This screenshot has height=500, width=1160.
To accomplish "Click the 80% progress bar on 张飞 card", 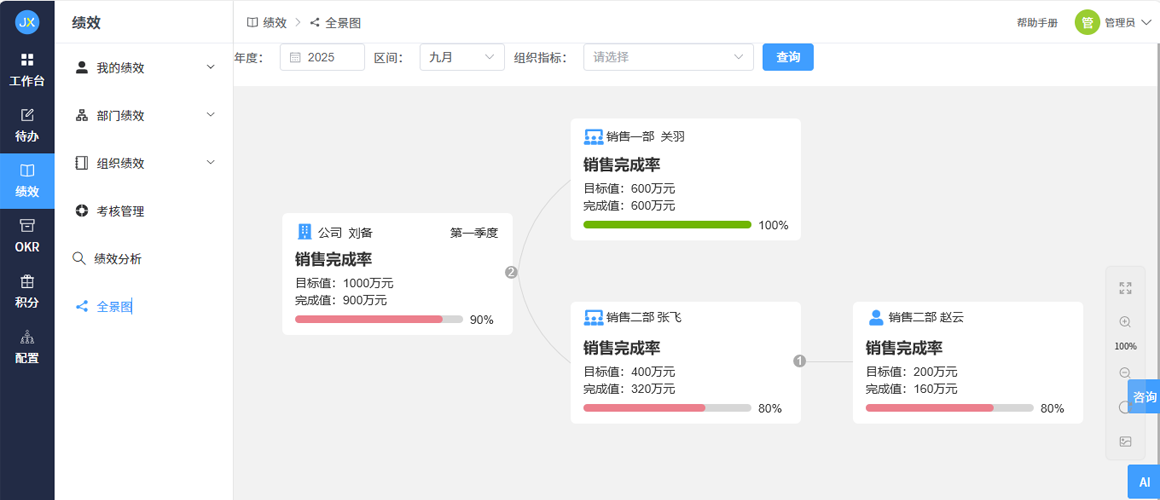I will pyautogui.click(x=667, y=408).
